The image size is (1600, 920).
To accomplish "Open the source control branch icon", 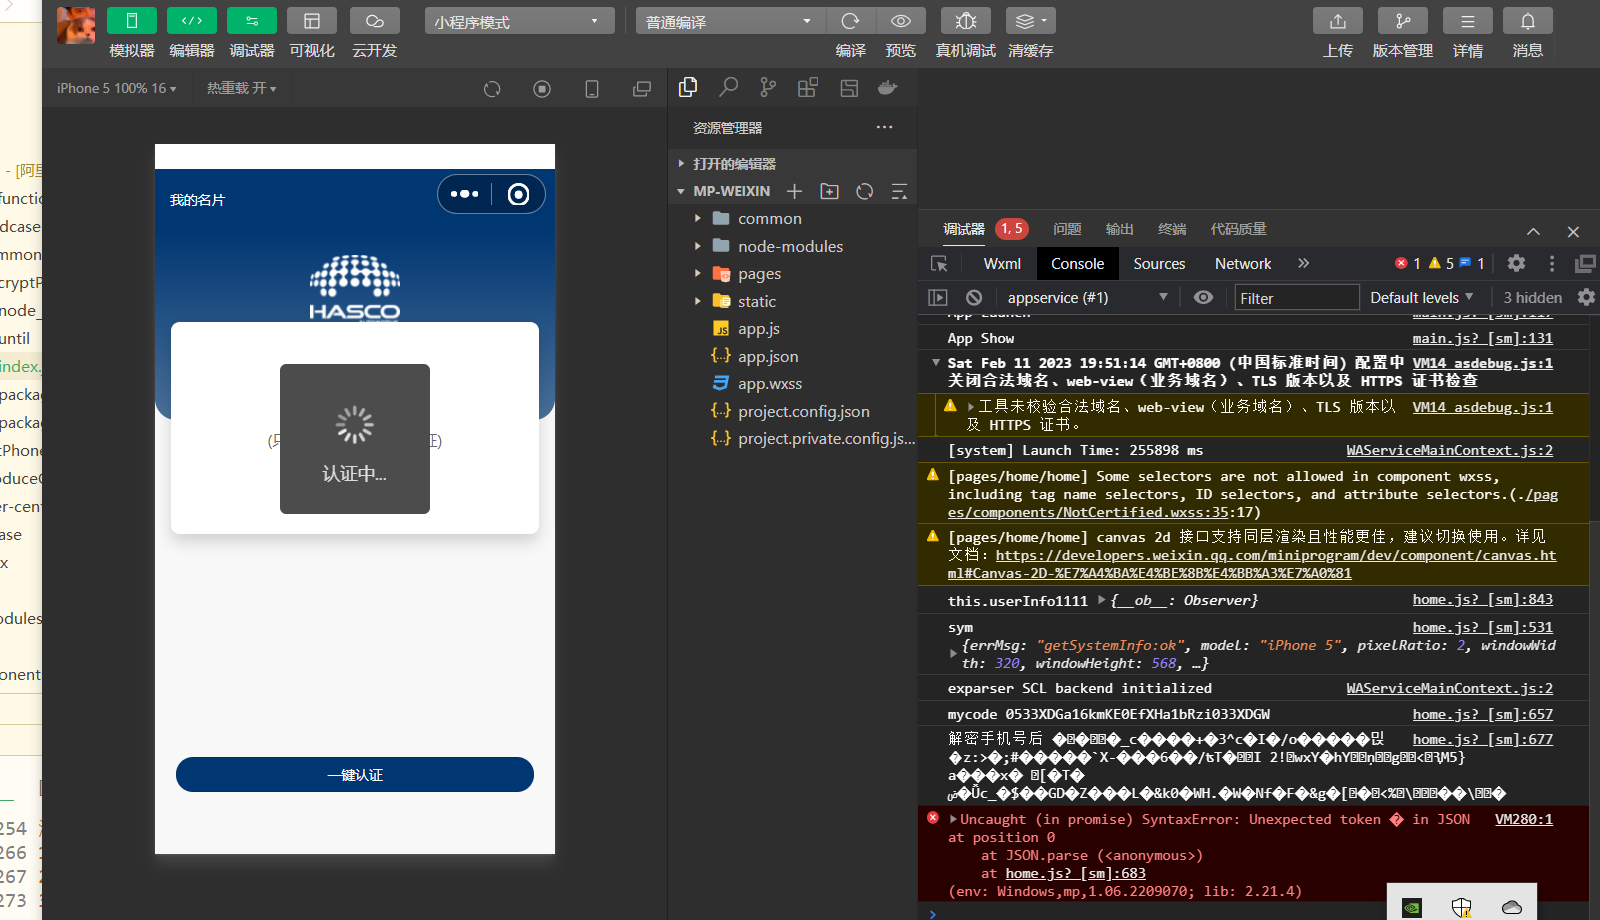I will point(768,88).
